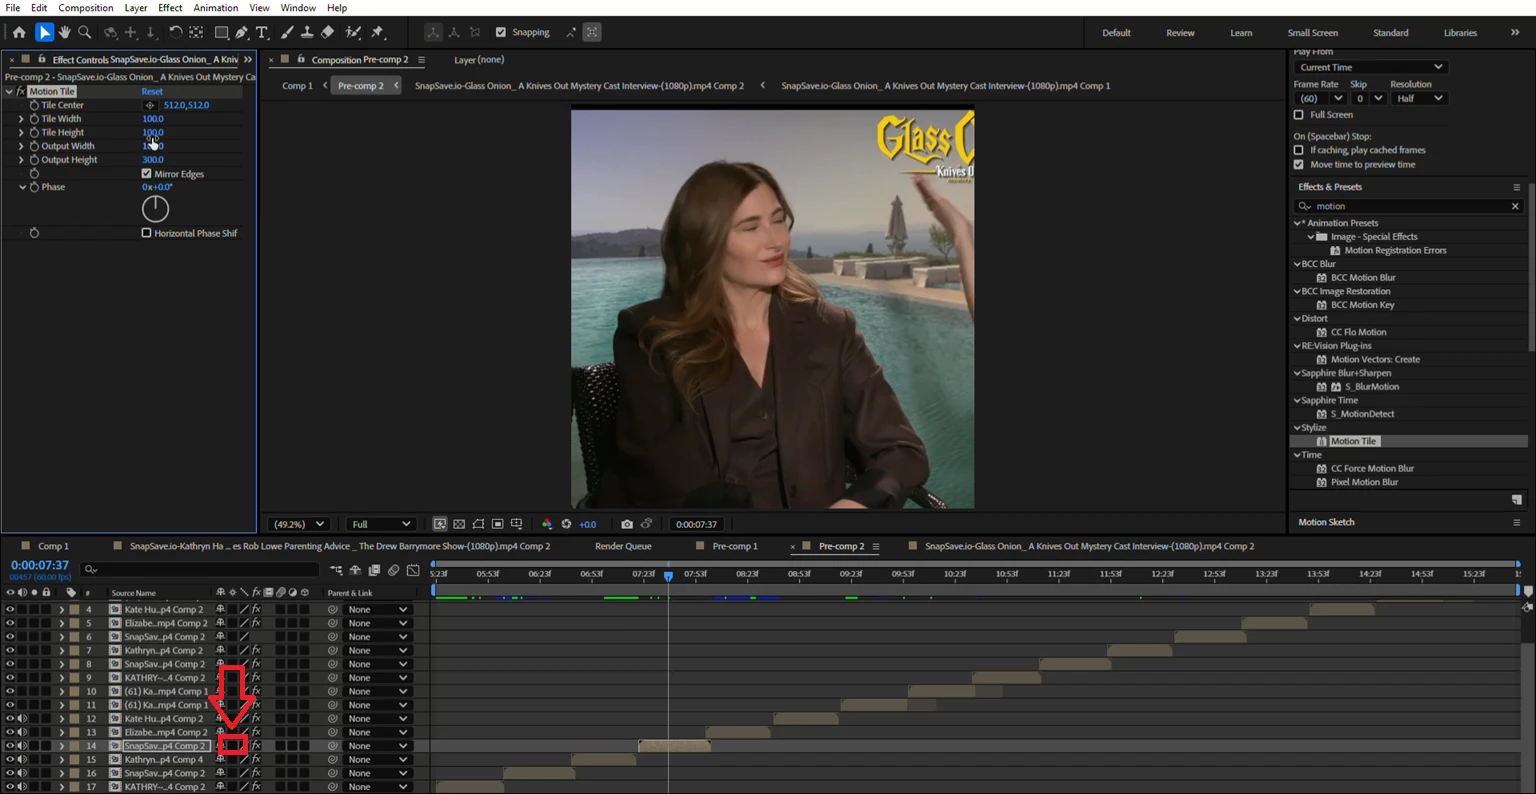Select the Brush tool
This screenshot has height=794, width=1536.
287,32
